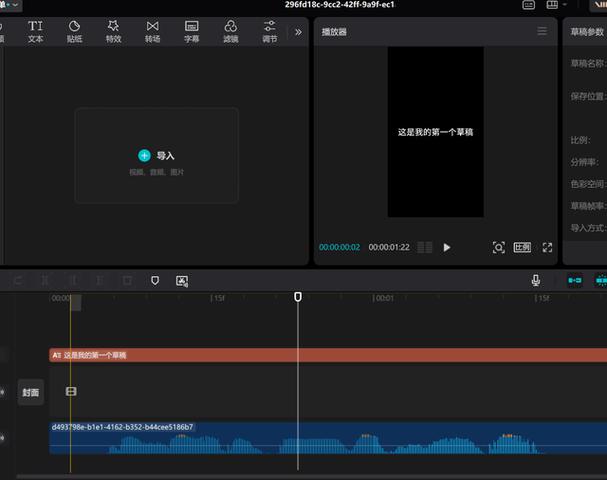Select the 转场 transitions icon

point(153,32)
